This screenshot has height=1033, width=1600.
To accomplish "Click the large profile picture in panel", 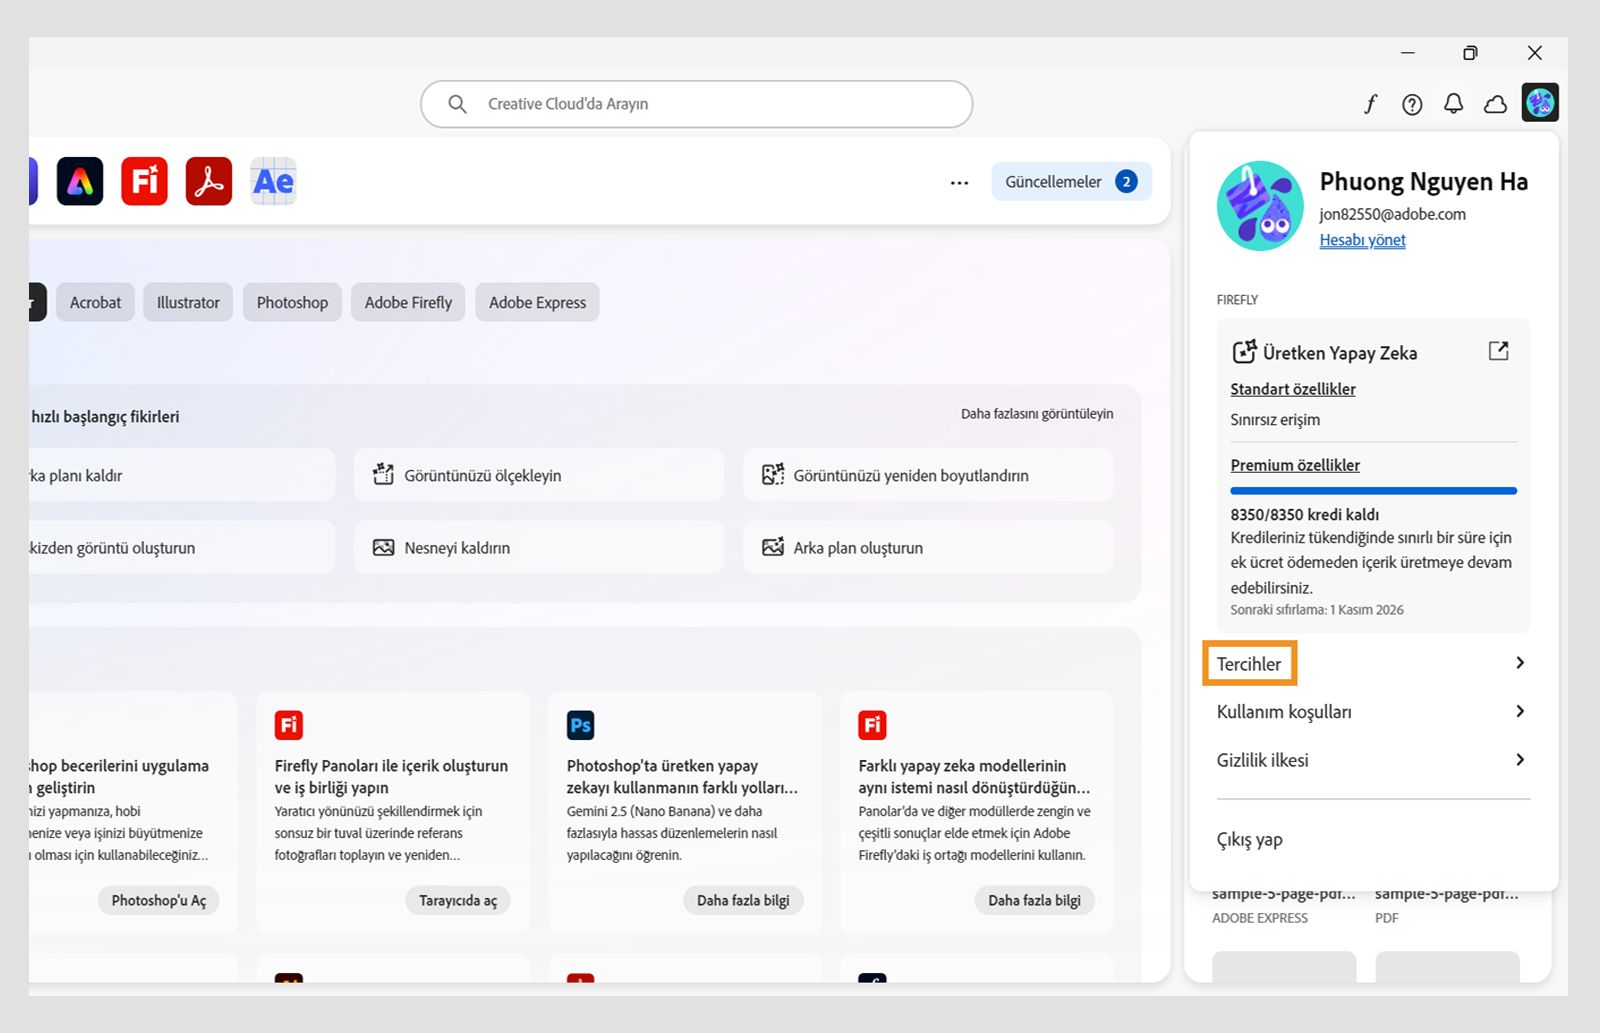I will coord(1260,205).
